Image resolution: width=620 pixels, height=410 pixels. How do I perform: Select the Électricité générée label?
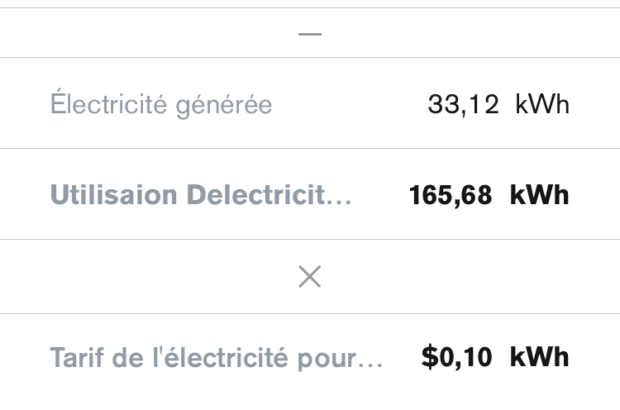click(x=161, y=104)
